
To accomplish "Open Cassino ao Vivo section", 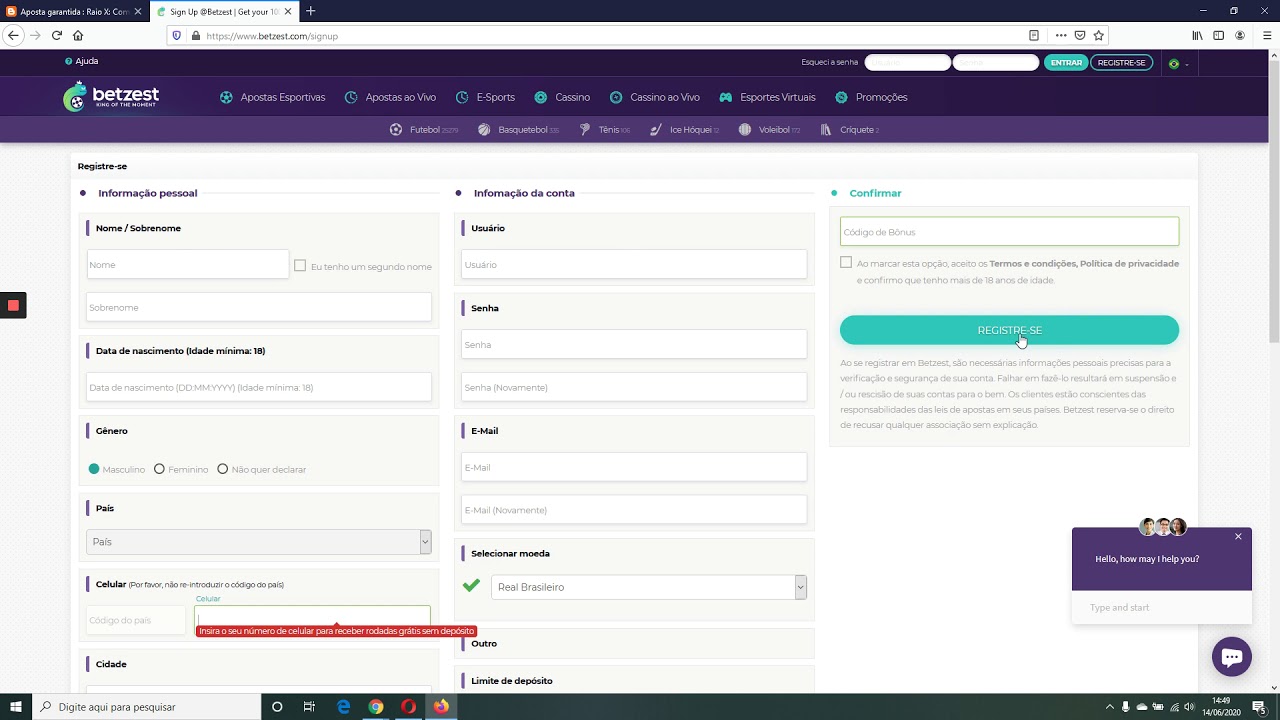I will tap(655, 97).
